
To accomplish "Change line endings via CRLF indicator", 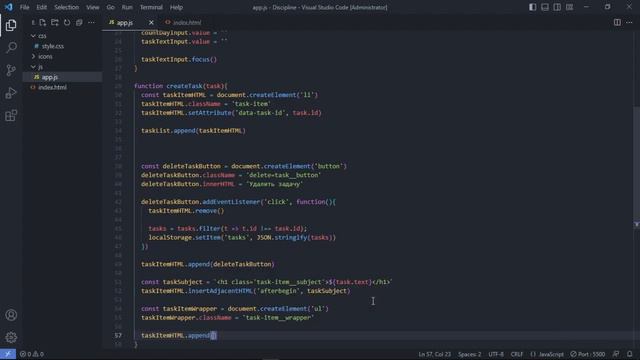I will click(517, 354).
